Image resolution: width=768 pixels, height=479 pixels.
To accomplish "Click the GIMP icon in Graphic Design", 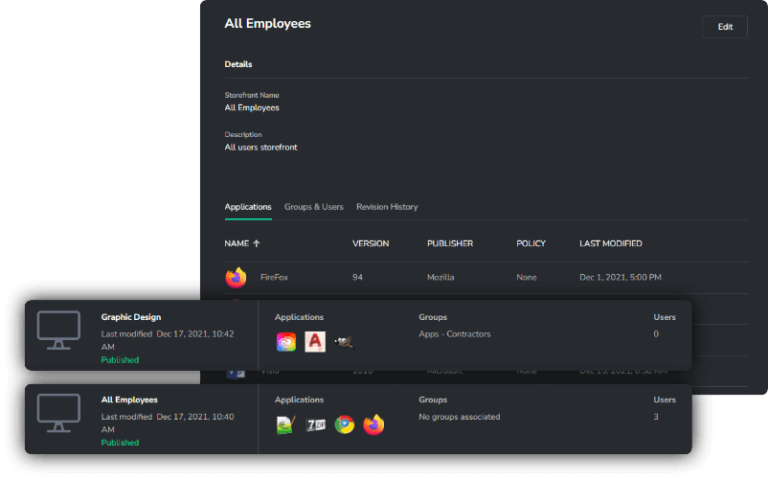I will click(344, 342).
